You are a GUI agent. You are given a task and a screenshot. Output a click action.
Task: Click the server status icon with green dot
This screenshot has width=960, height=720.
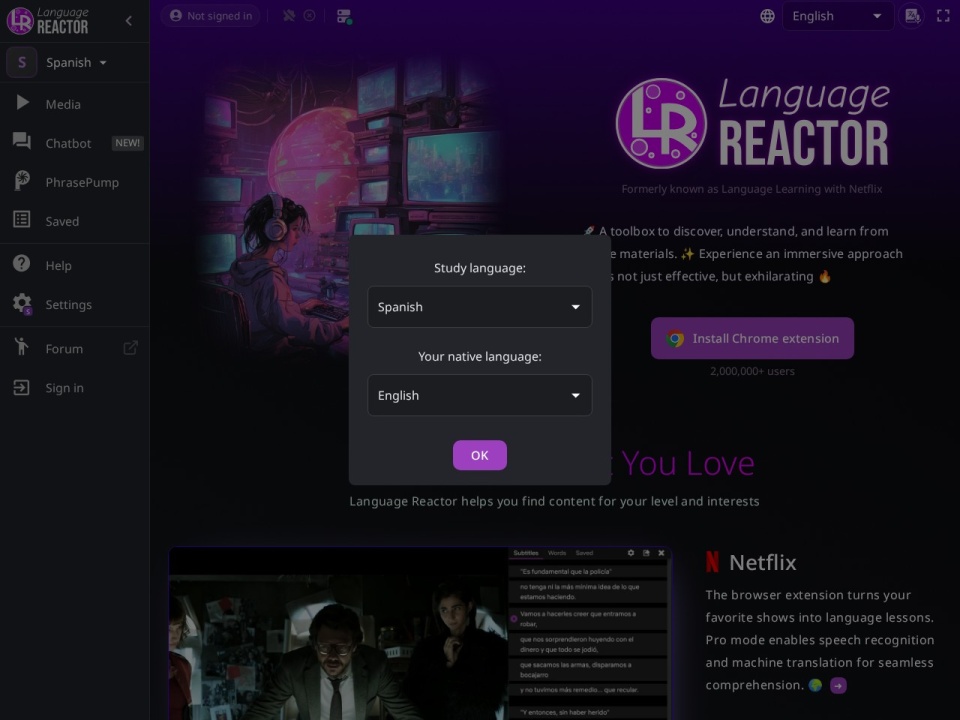(x=344, y=17)
